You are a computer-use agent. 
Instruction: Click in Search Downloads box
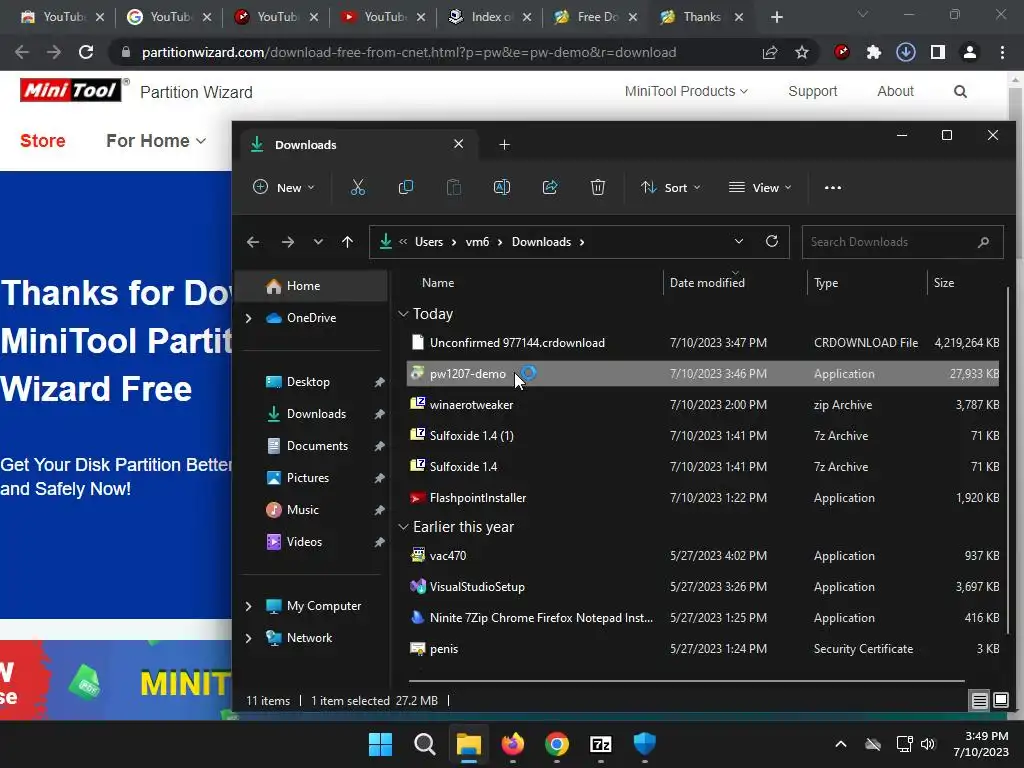point(902,242)
